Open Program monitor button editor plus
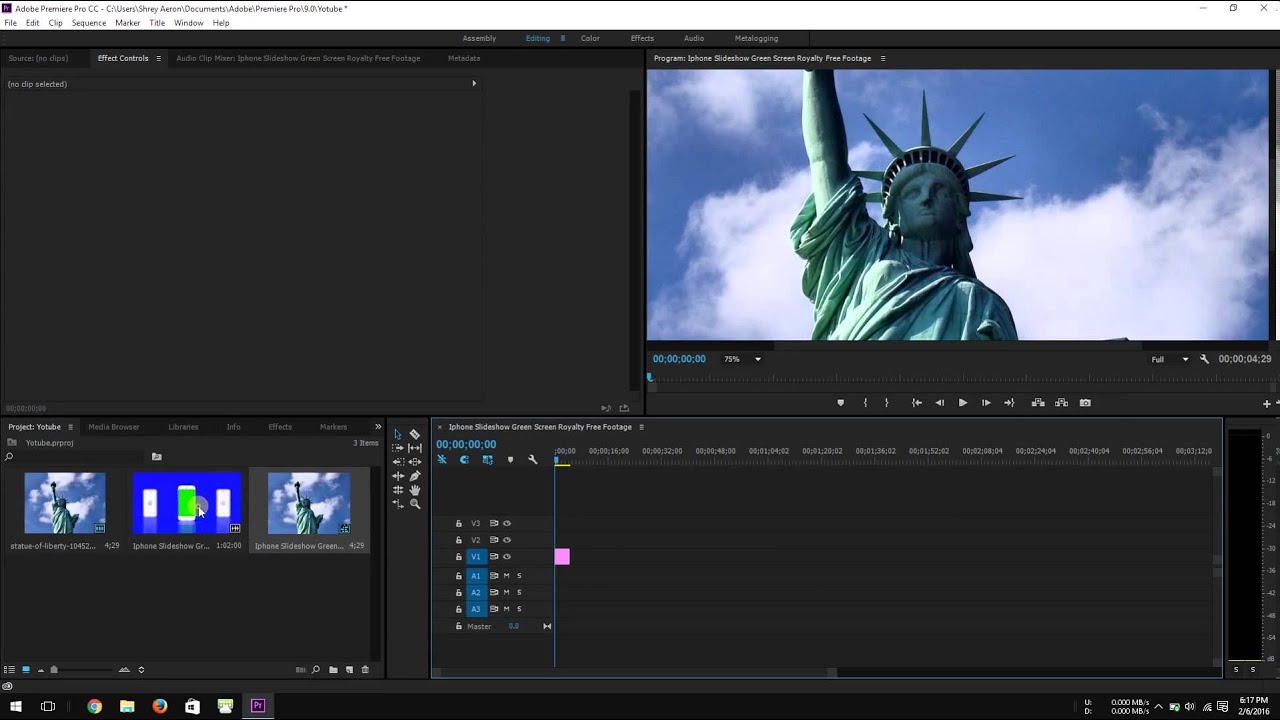The width and height of the screenshot is (1280, 720). [x=1266, y=404]
